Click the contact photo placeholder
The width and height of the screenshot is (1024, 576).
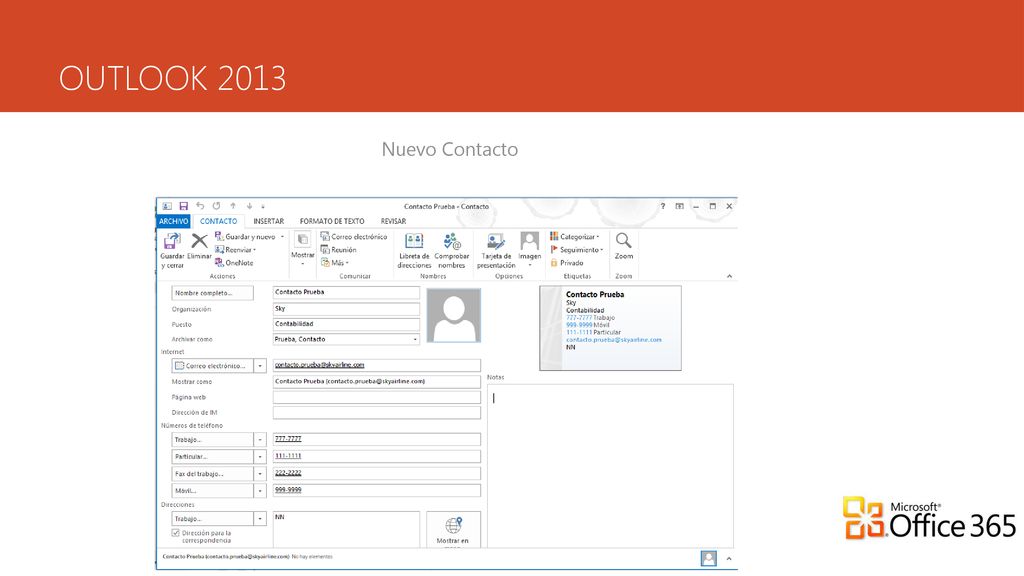click(454, 315)
